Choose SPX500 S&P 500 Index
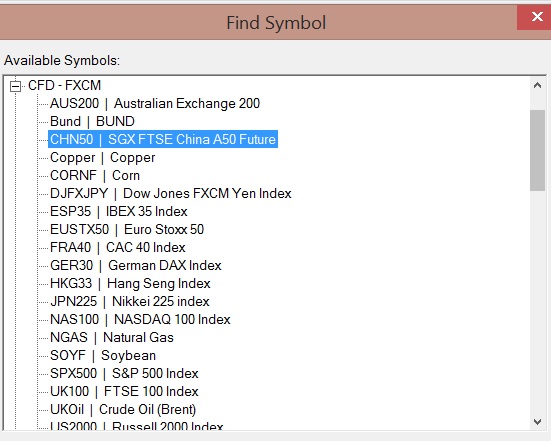The height and width of the screenshot is (441, 551). tap(124, 373)
